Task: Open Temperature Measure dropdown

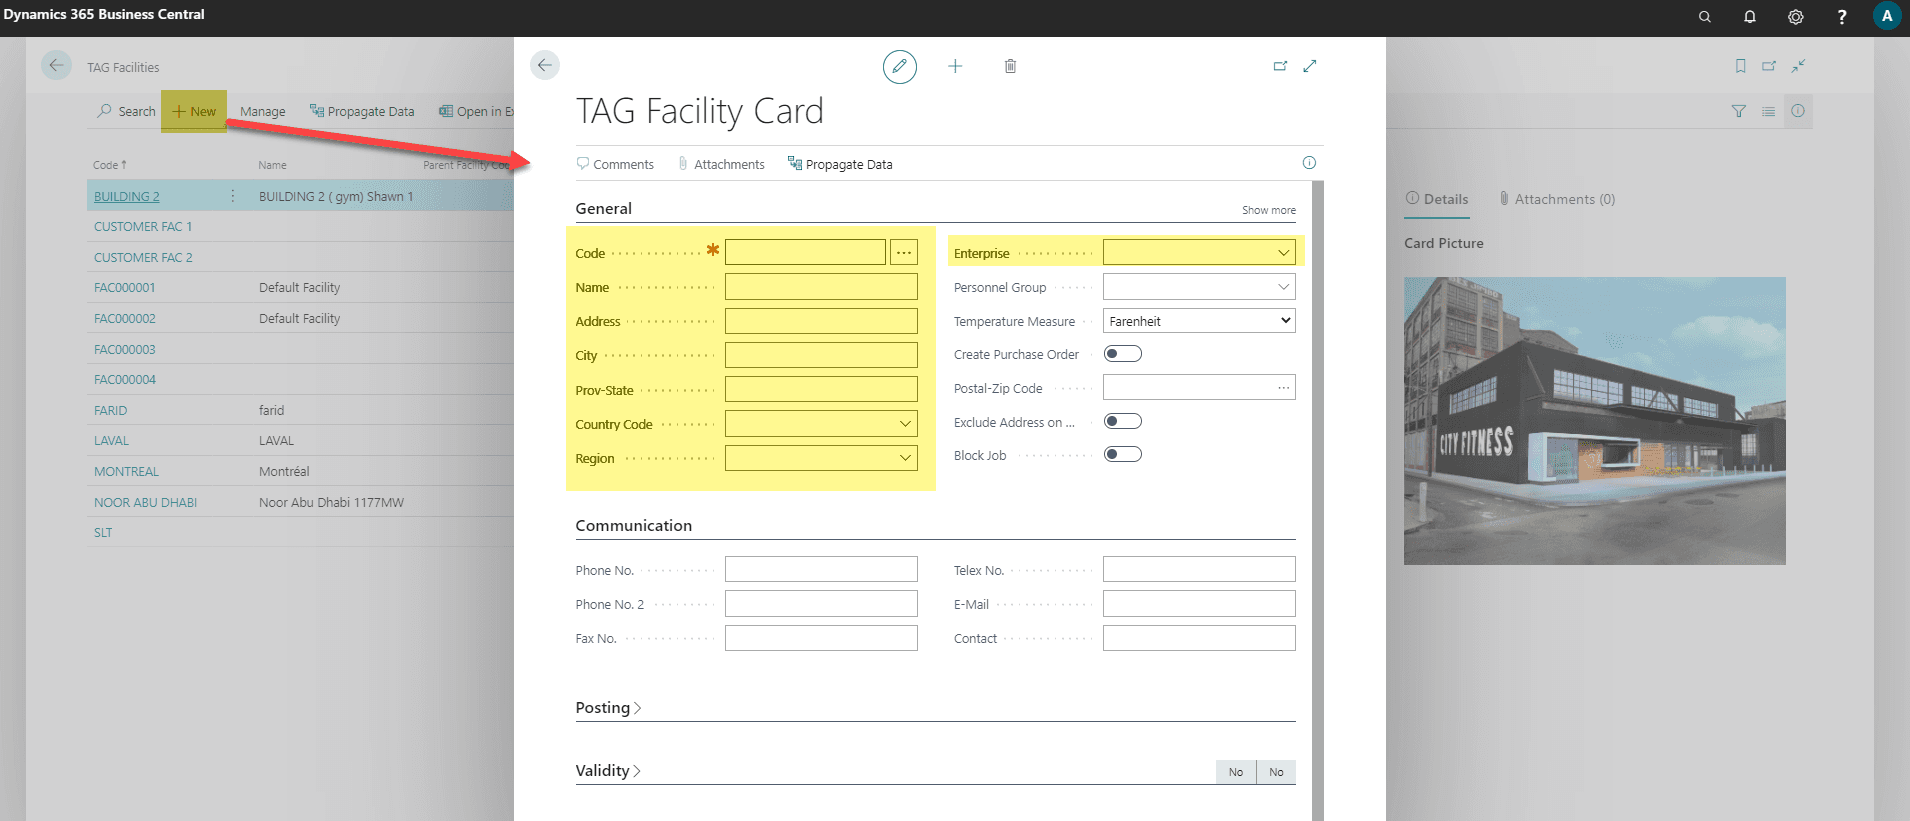Action: click(1199, 321)
